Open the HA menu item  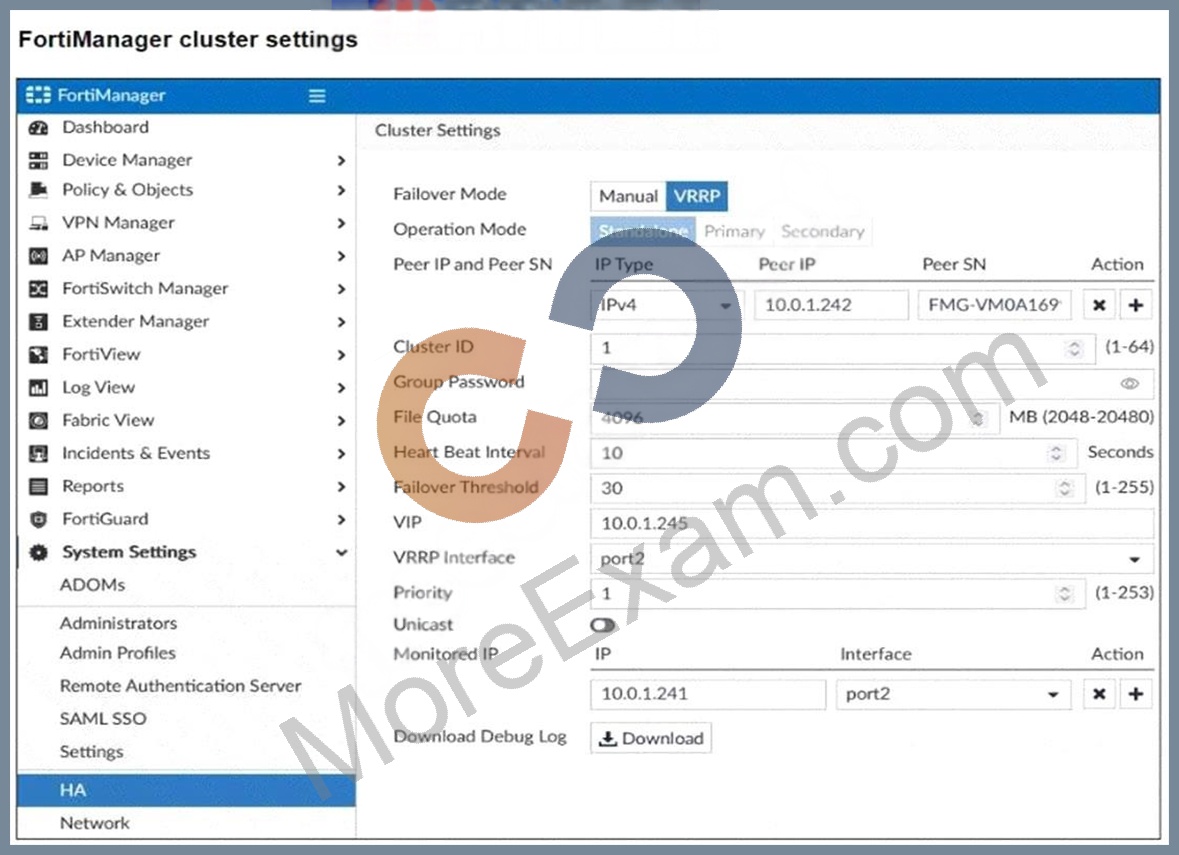(x=186, y=790)
